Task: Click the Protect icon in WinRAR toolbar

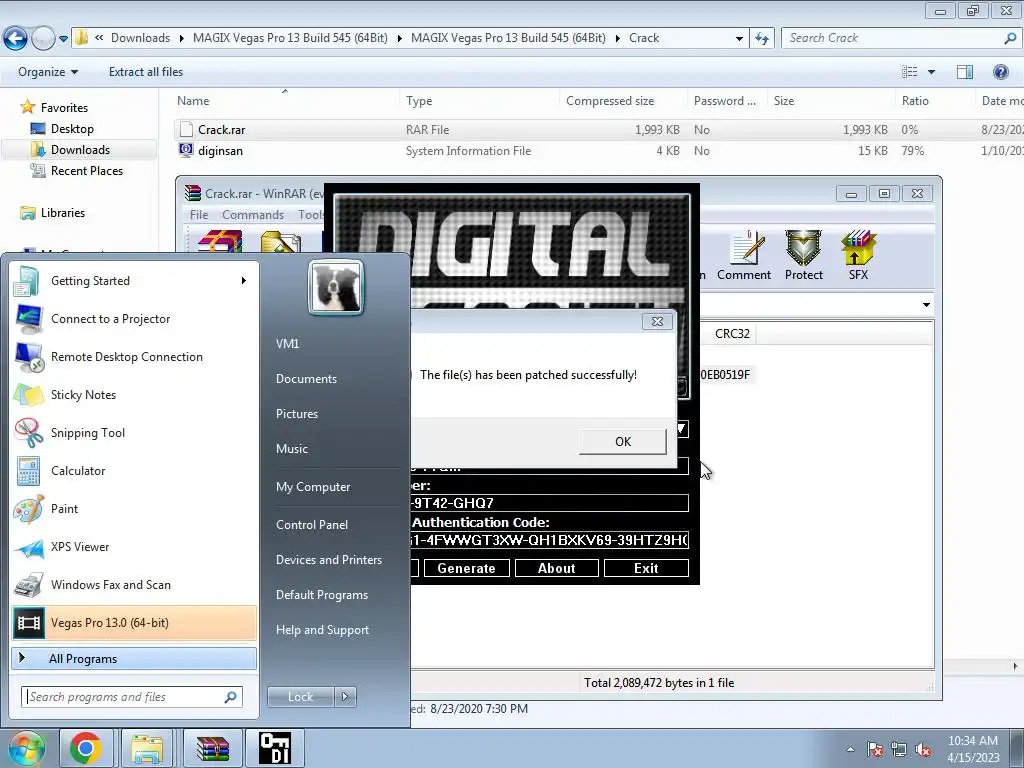Action: click(803, 255)
